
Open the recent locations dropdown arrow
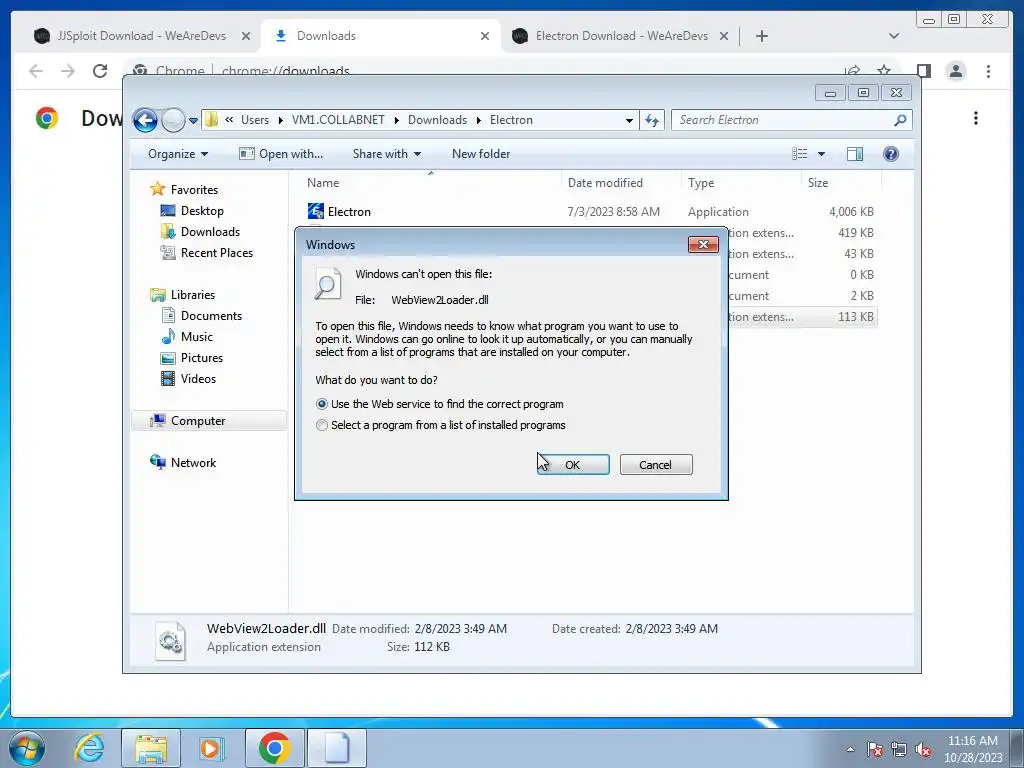[x=193, y=121]
